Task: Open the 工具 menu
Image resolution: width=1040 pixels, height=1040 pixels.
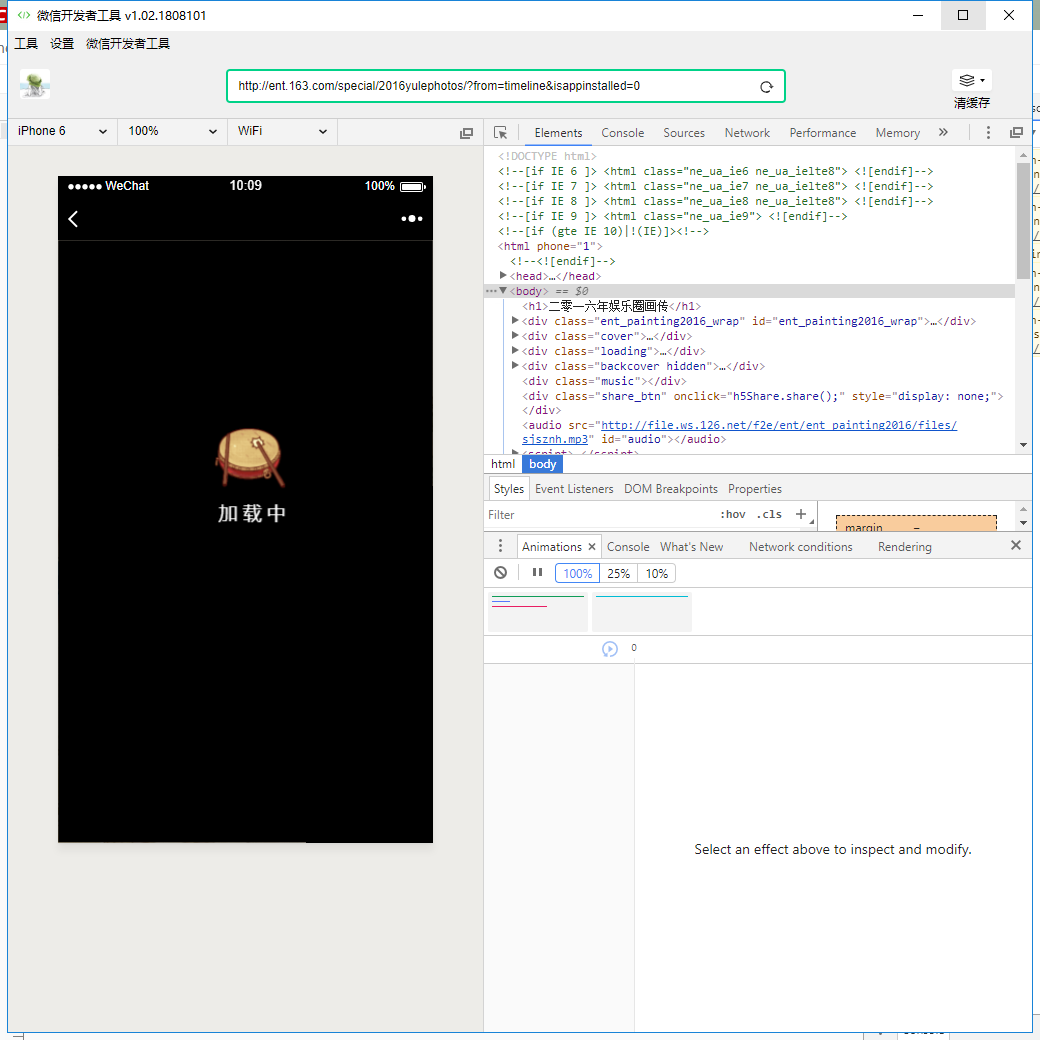Action: tap(27, 44)
